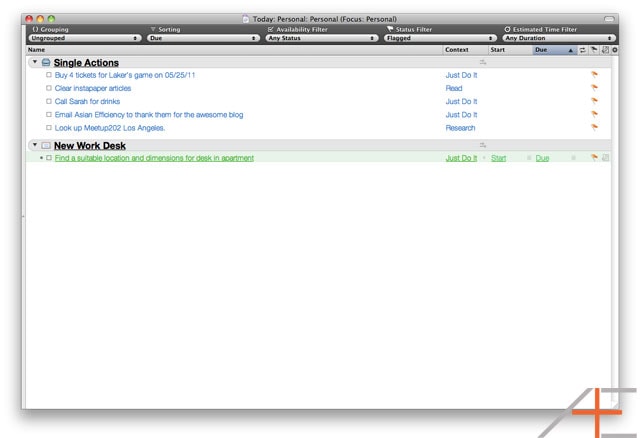Click project type icon in New Work Desk row
640x438 pixels.
(x=483, y=145)
